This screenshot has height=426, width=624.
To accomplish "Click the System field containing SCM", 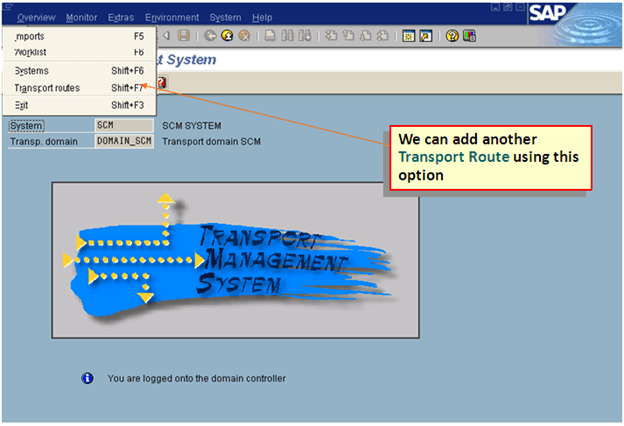I will (x=124, y=125).
